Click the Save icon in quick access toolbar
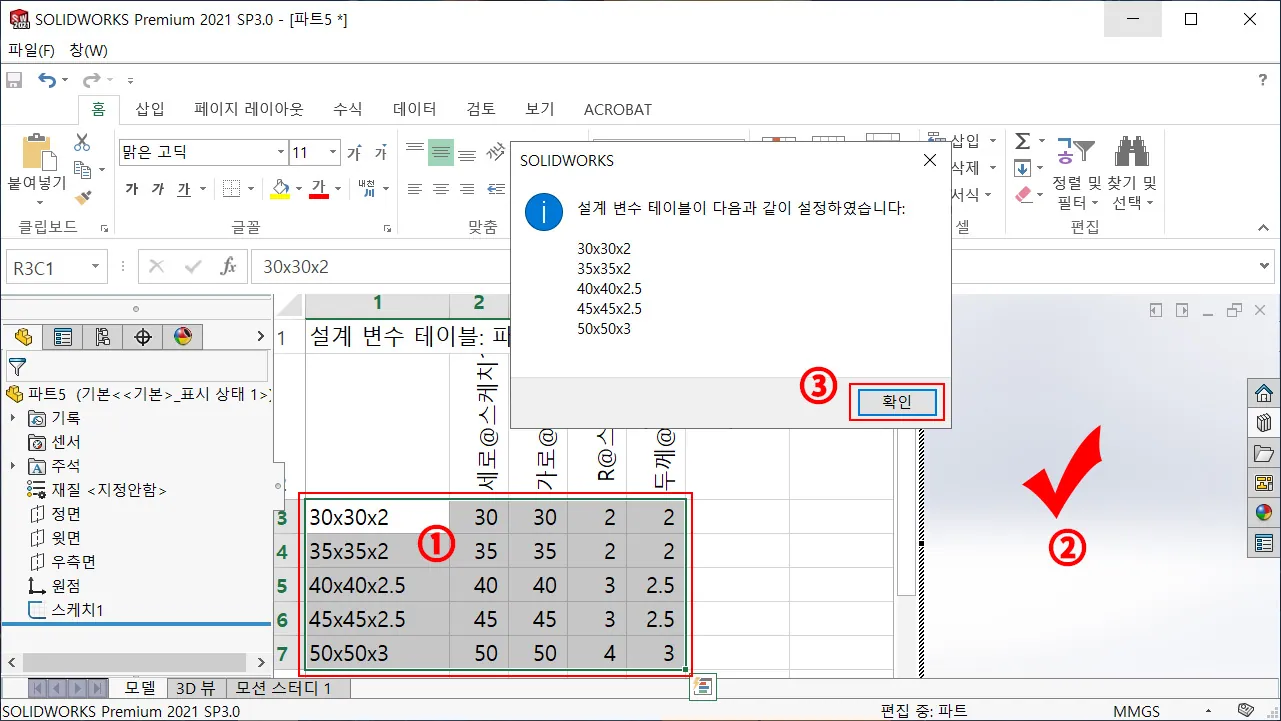Screen dimensions: 1281x721 click(14, 80)
